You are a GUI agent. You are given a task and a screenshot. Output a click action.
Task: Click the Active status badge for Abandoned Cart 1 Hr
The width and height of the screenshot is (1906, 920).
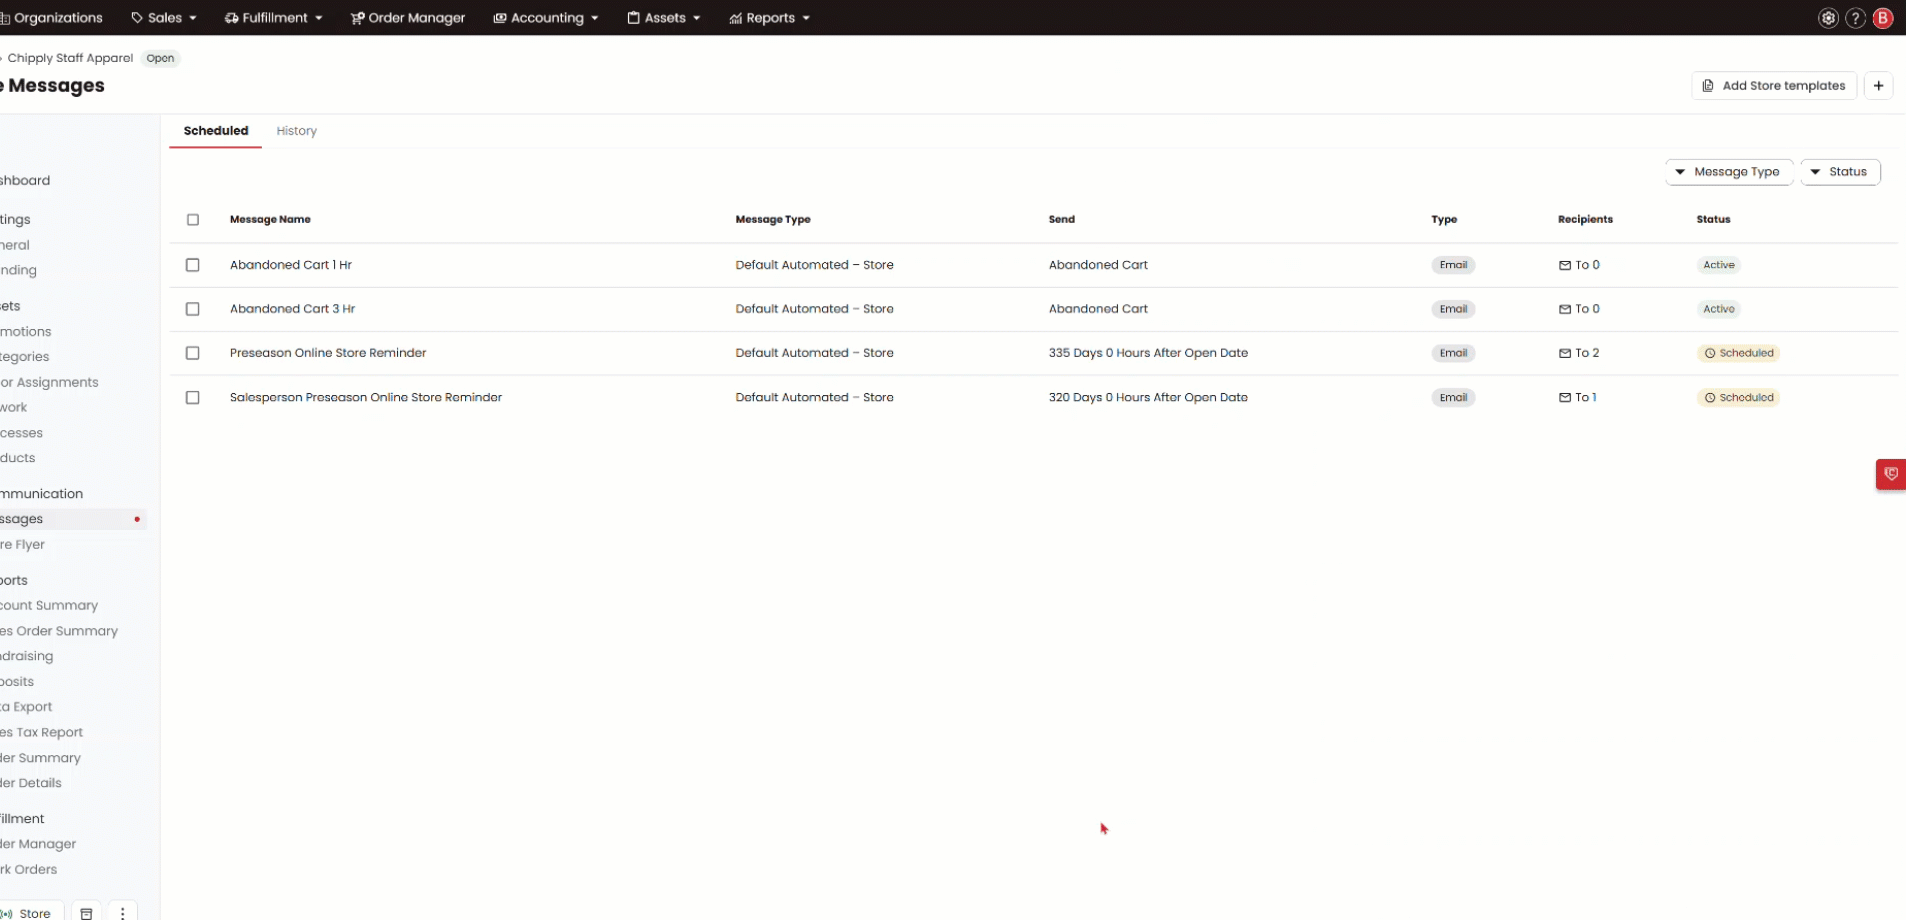[1719, 265]
